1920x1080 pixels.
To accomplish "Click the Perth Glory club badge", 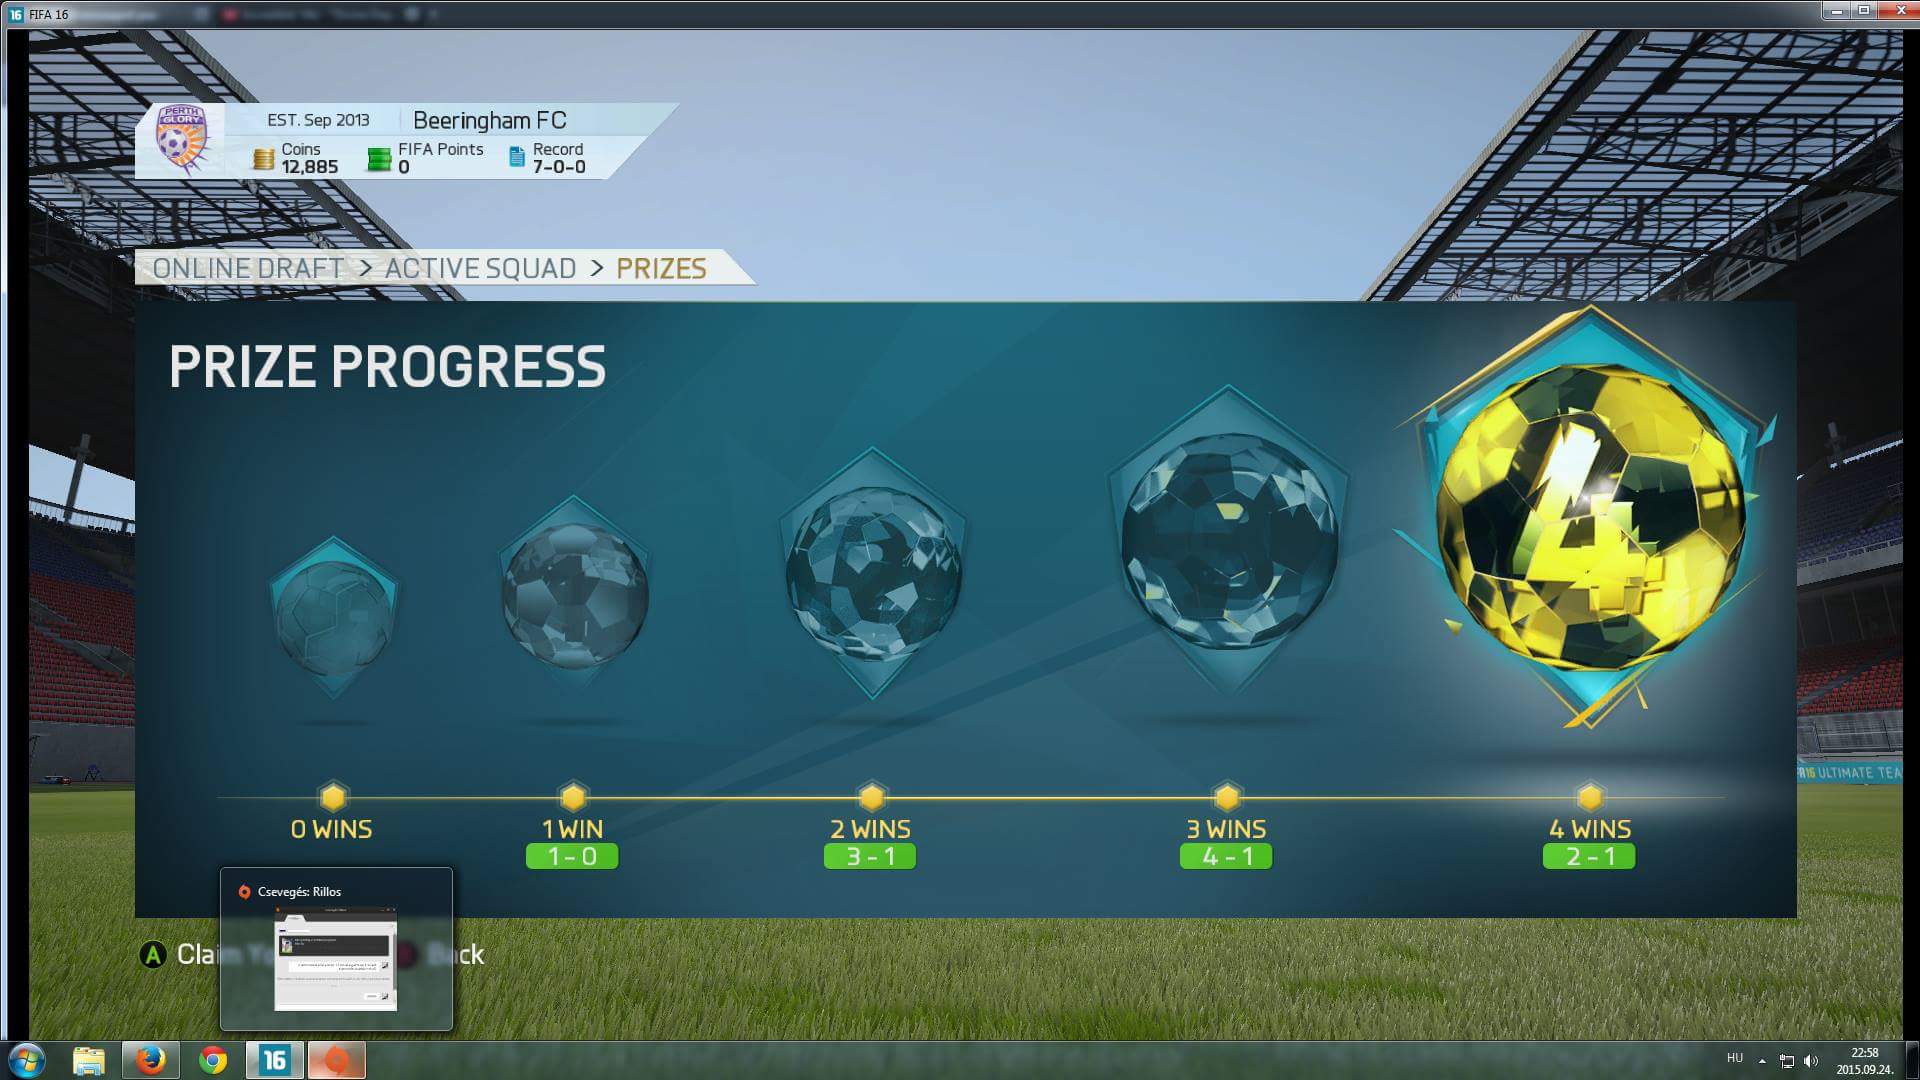I will [x=182, y=140].
